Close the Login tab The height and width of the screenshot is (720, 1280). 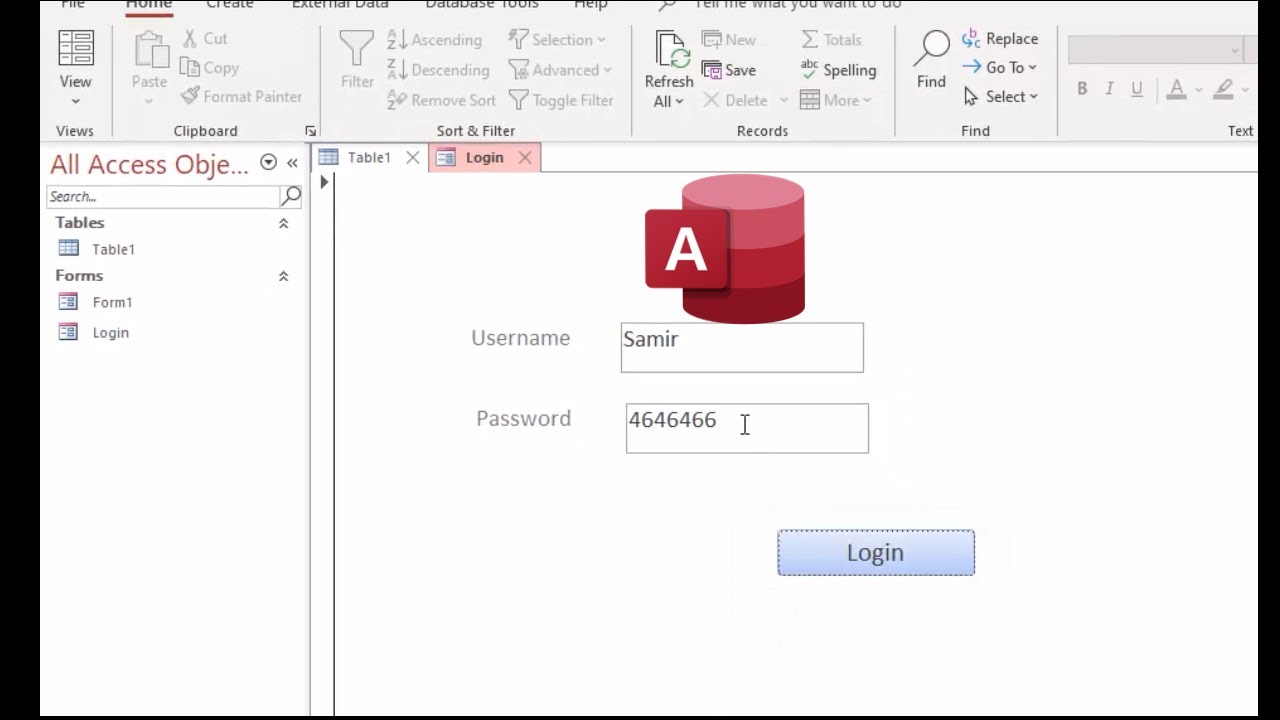tap(525, 158)
